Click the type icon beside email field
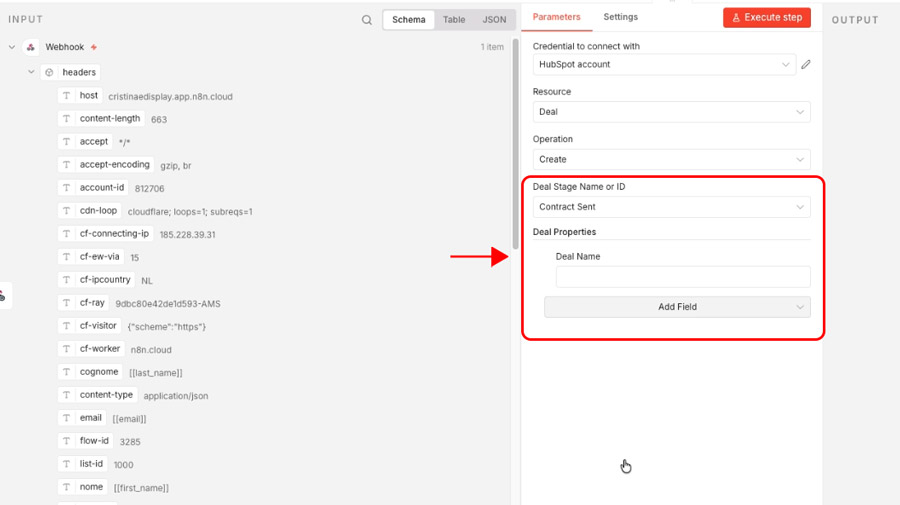Viewport: 900px width, 505px height. (67, 418)
